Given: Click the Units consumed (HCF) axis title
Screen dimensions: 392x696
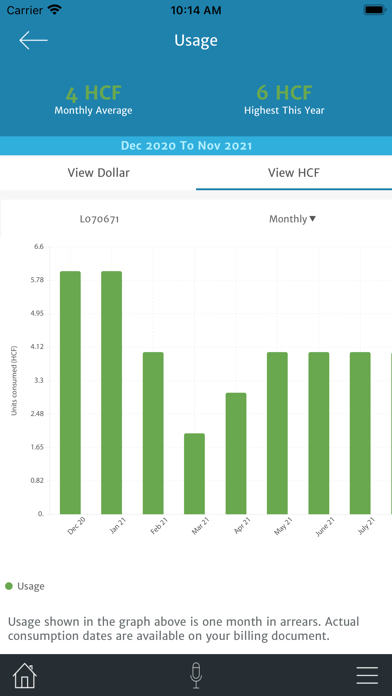Looking at the screenshot, I should tap(14, 380).
